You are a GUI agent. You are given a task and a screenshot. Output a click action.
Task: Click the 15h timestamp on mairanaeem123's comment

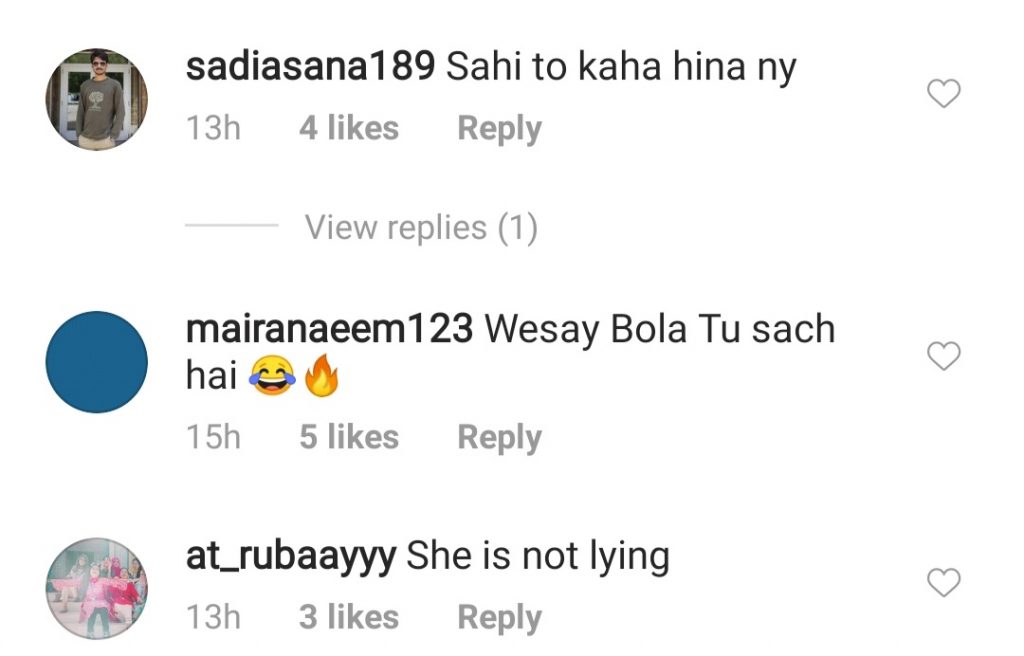[x=214, y=436]
